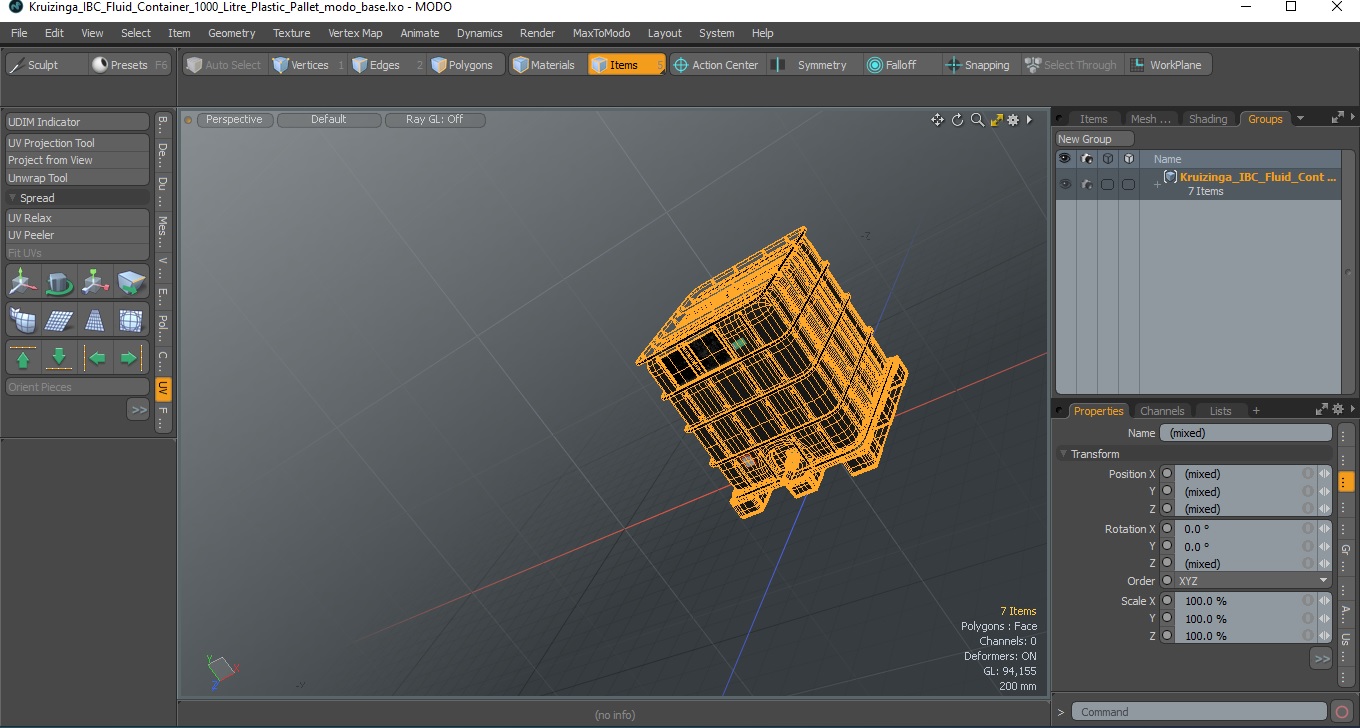Click the first transform-axis UV tool icon

tap(23, 284)
